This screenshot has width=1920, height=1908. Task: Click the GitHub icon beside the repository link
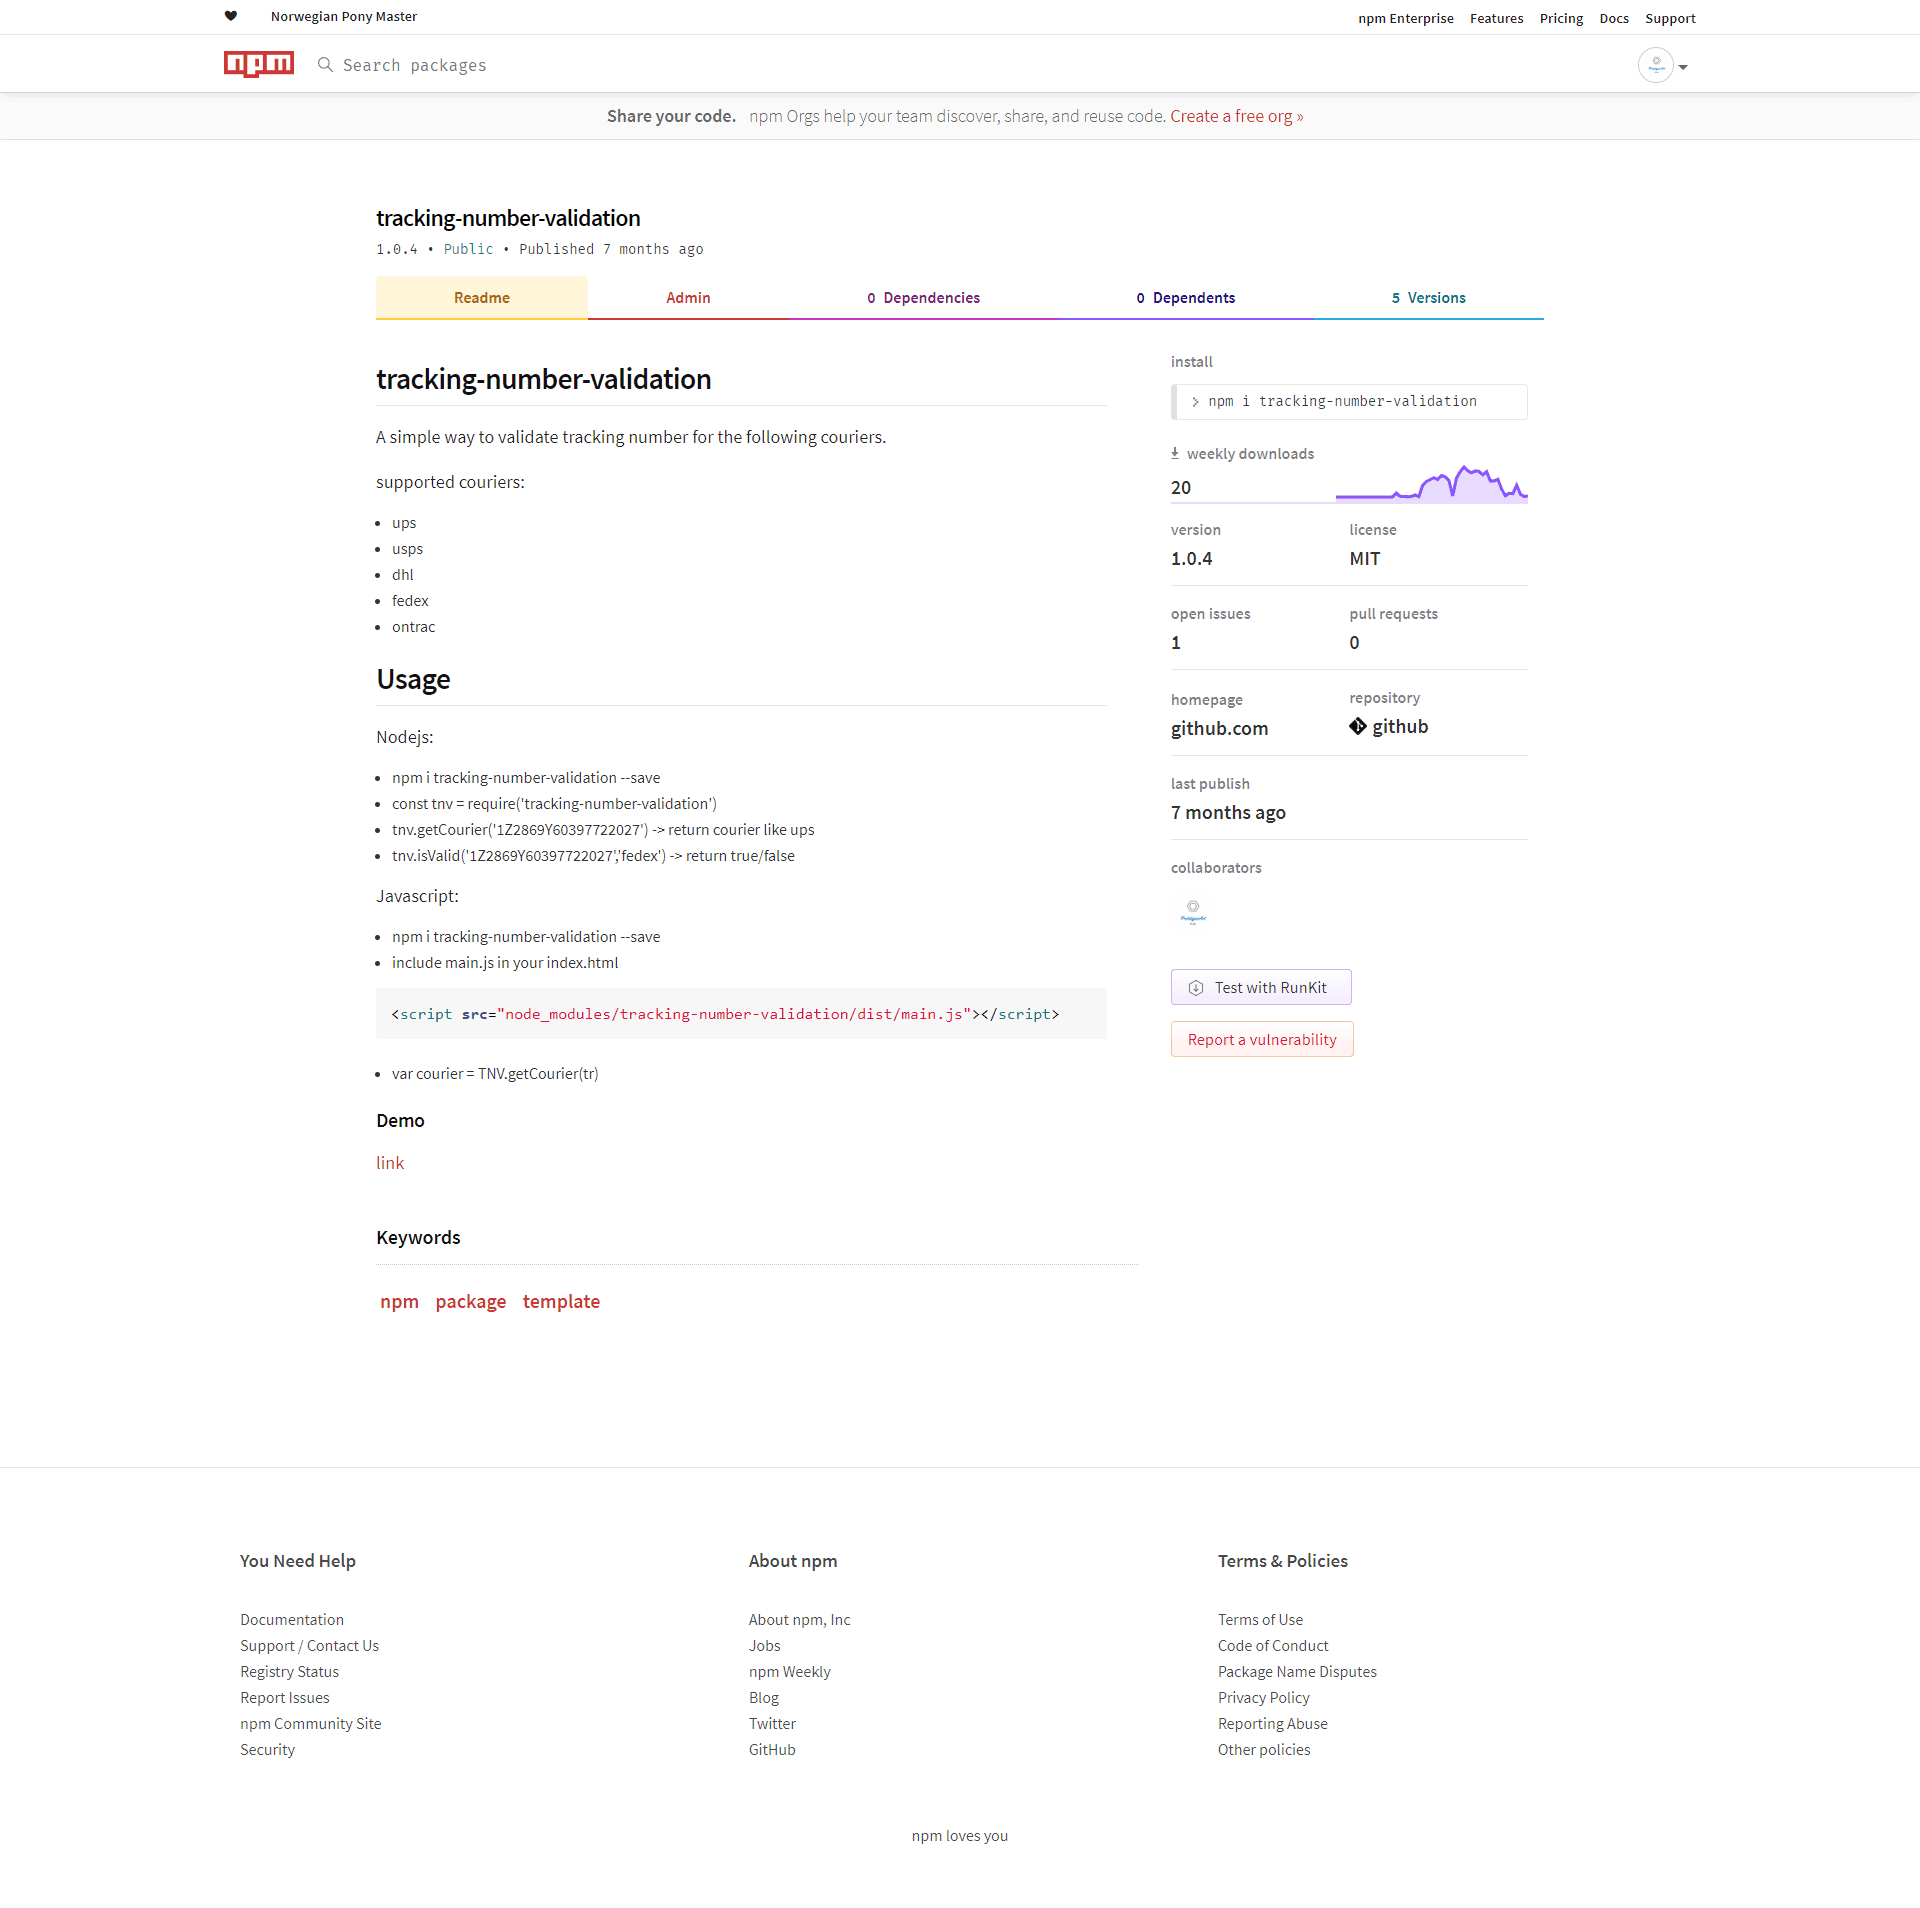1358,726
